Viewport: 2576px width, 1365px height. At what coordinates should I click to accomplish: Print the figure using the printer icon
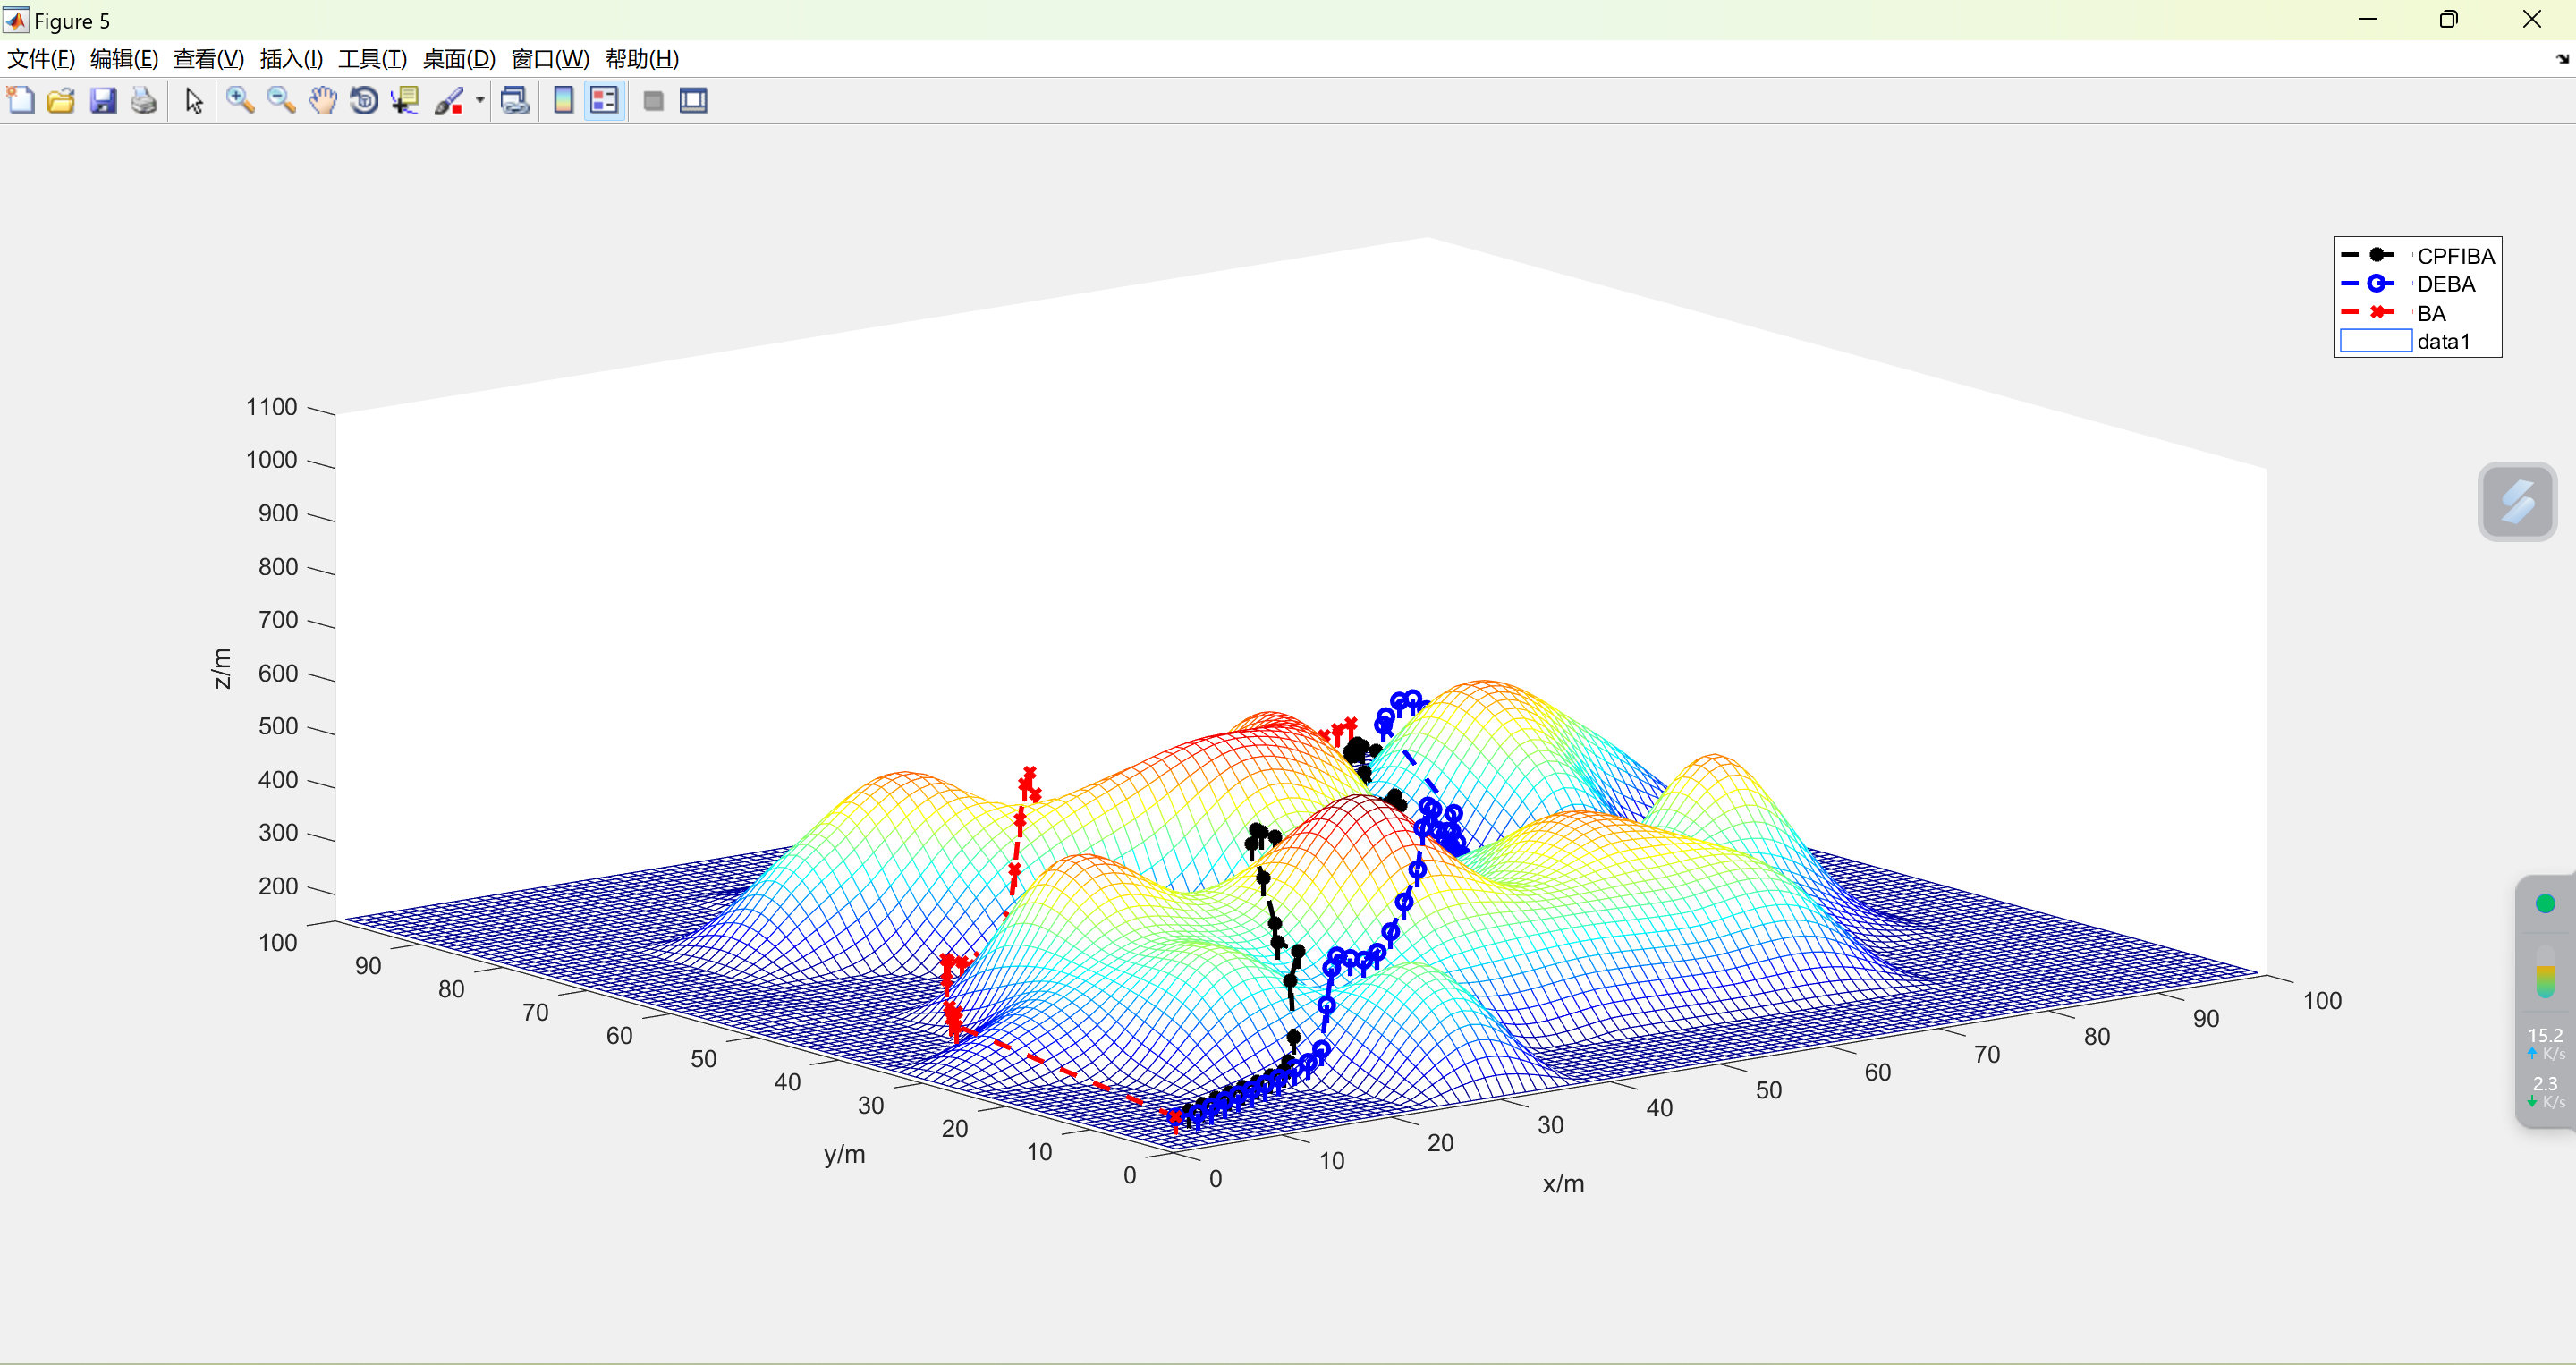(x=144, y=101)
